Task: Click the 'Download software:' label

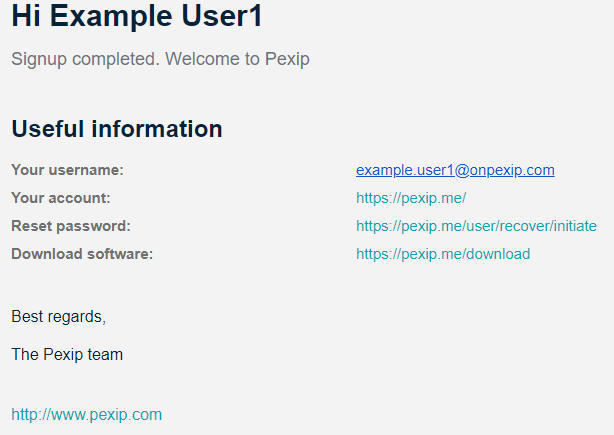Action: click(x=82, y=254)
